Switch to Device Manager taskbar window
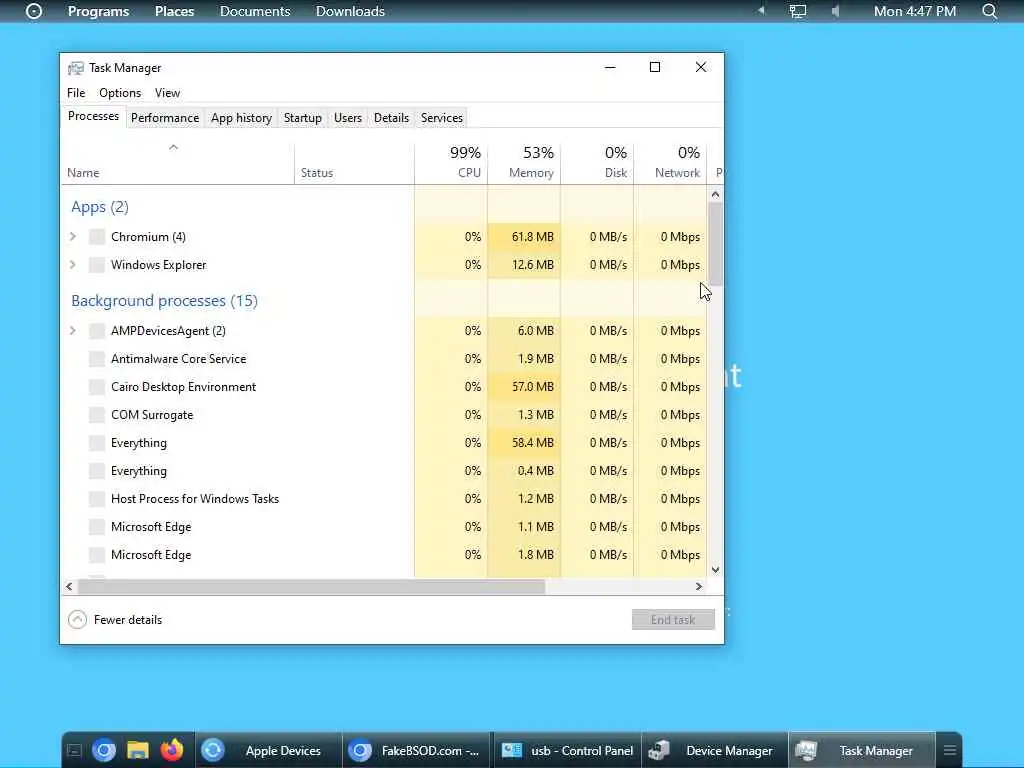 (x=715, y=750)
